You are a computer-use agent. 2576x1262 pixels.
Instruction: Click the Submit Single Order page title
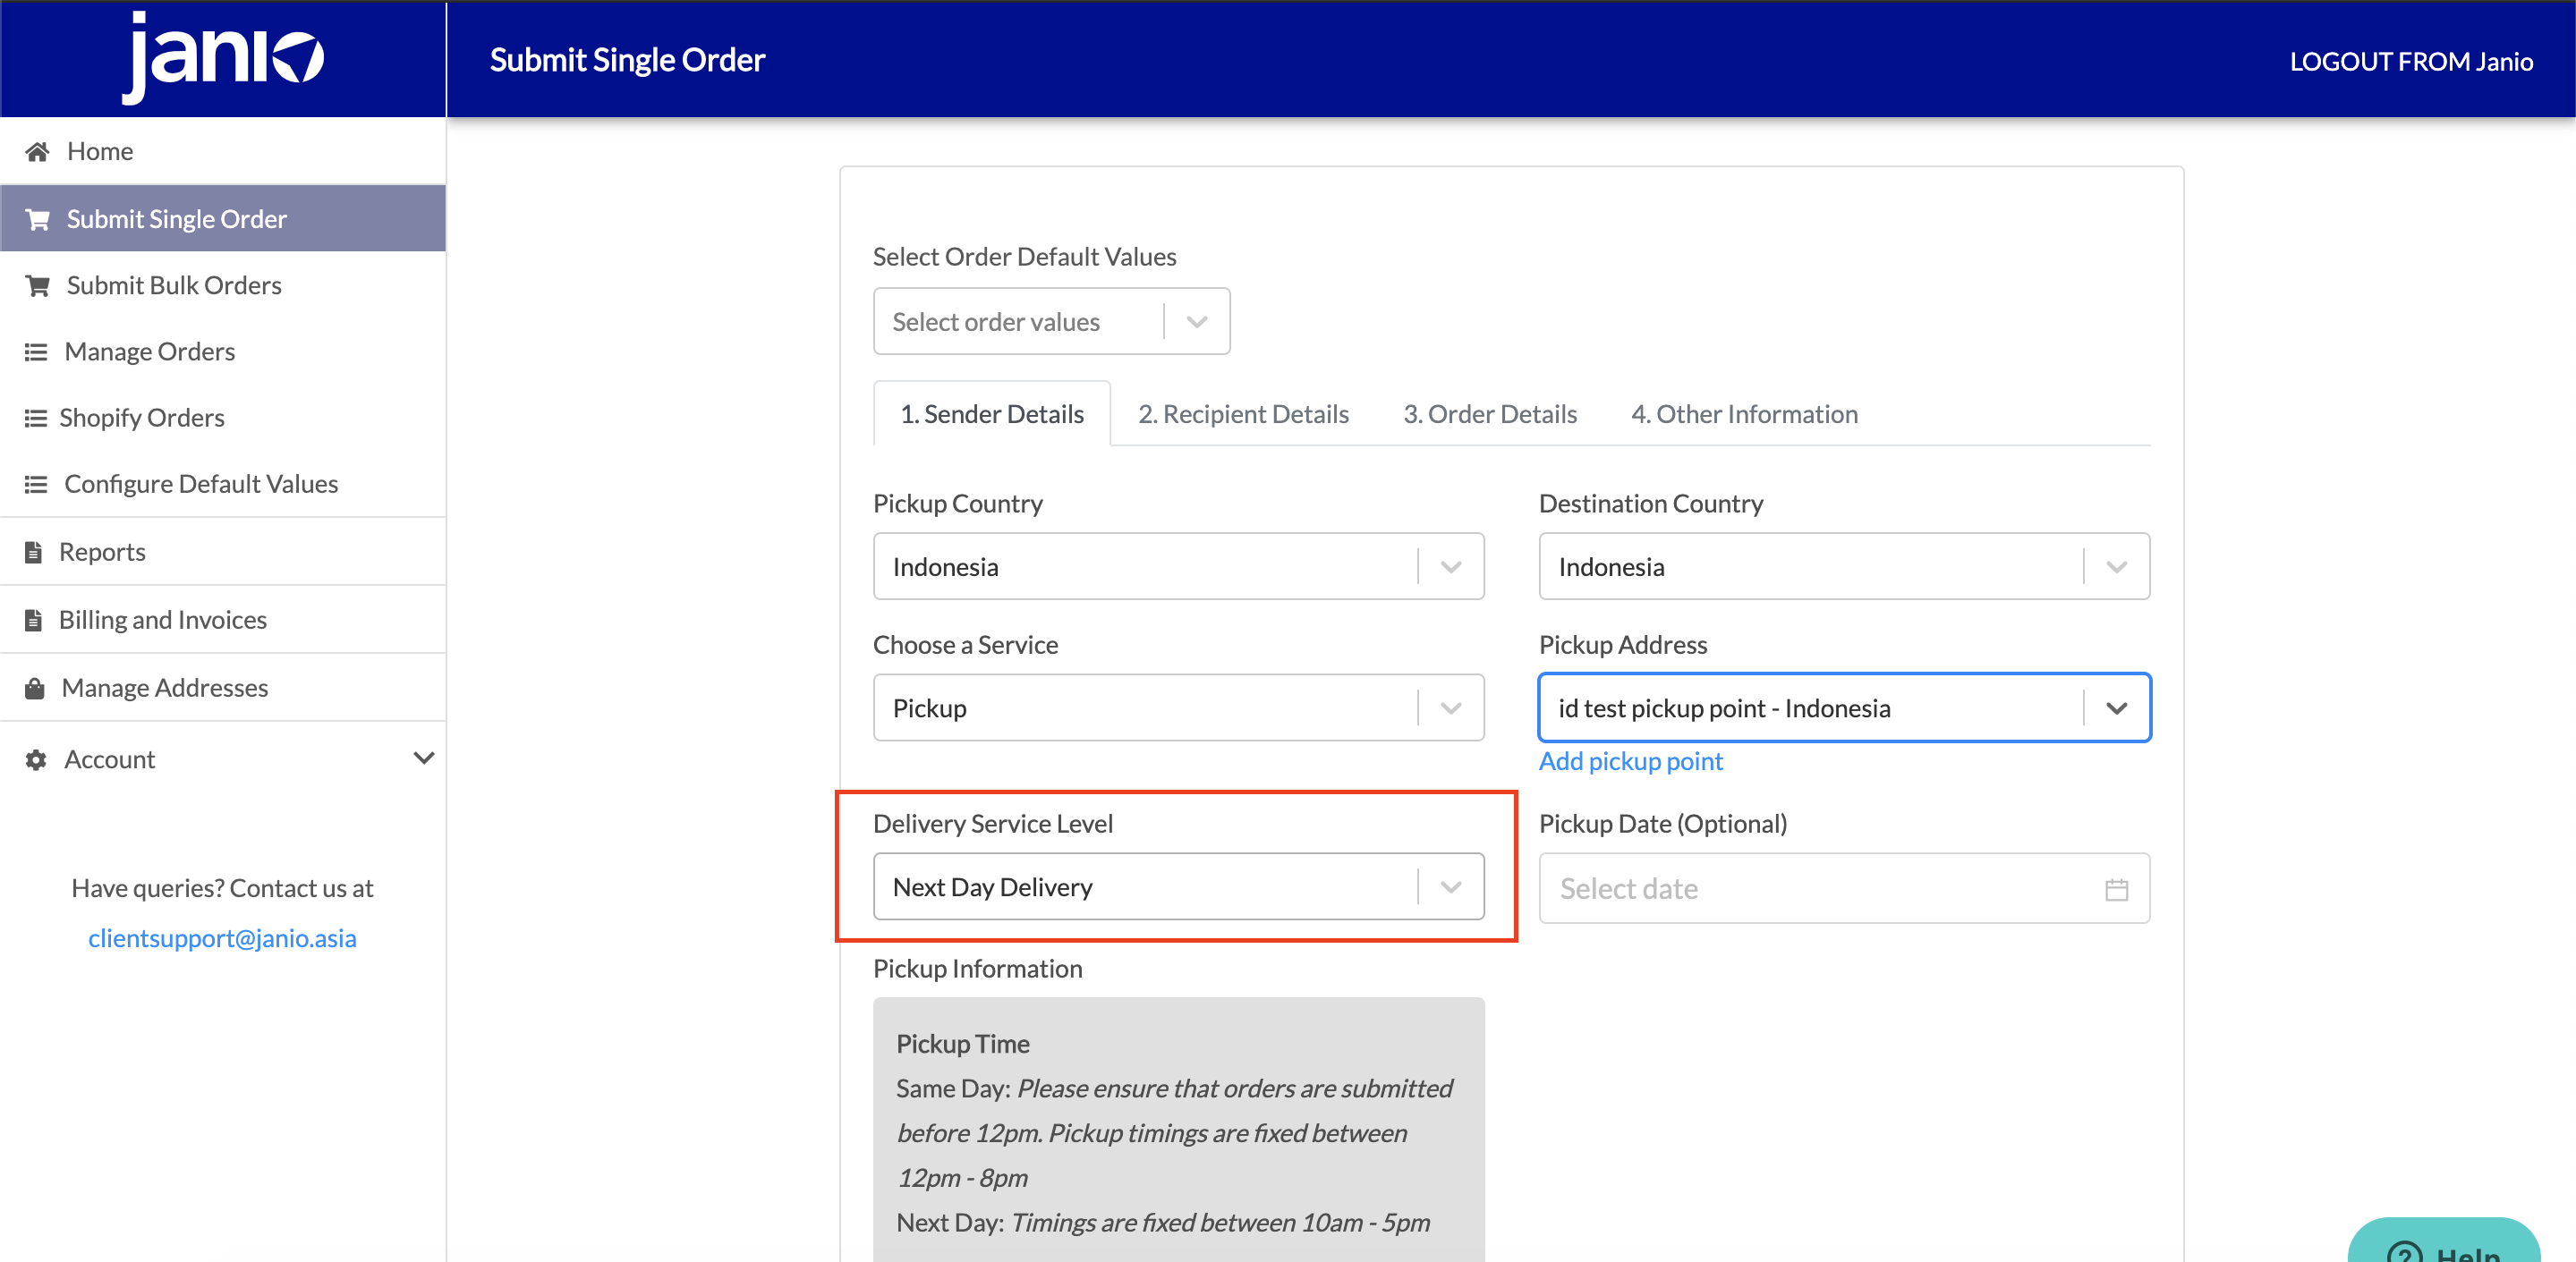tap(627, 60)
